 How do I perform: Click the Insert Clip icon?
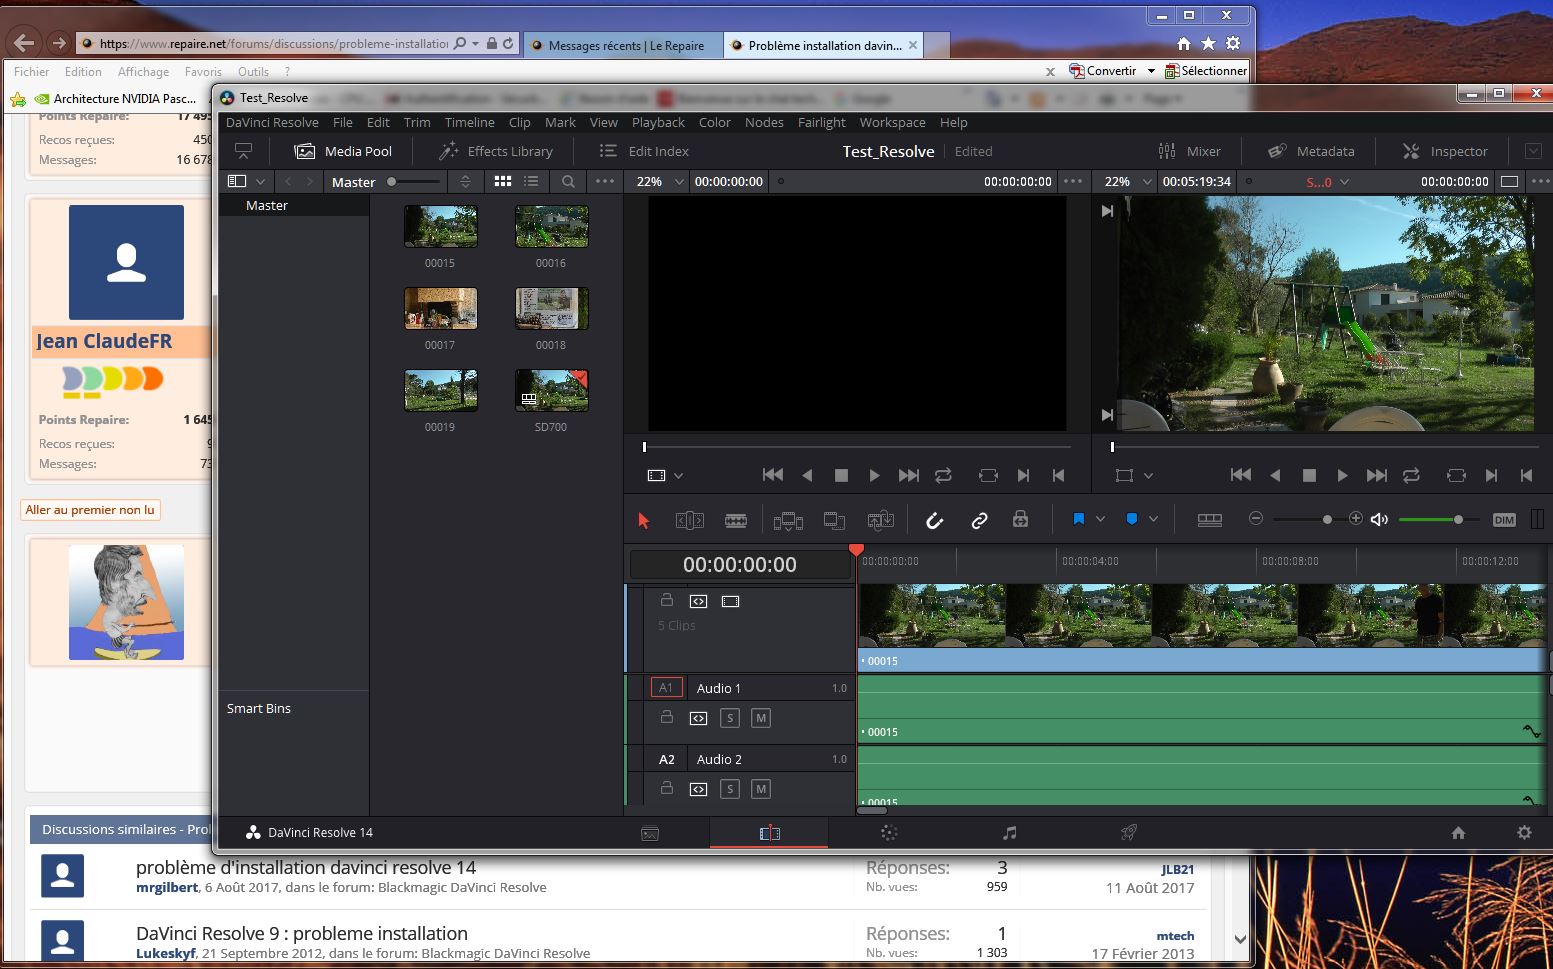(x=788, y=520)
